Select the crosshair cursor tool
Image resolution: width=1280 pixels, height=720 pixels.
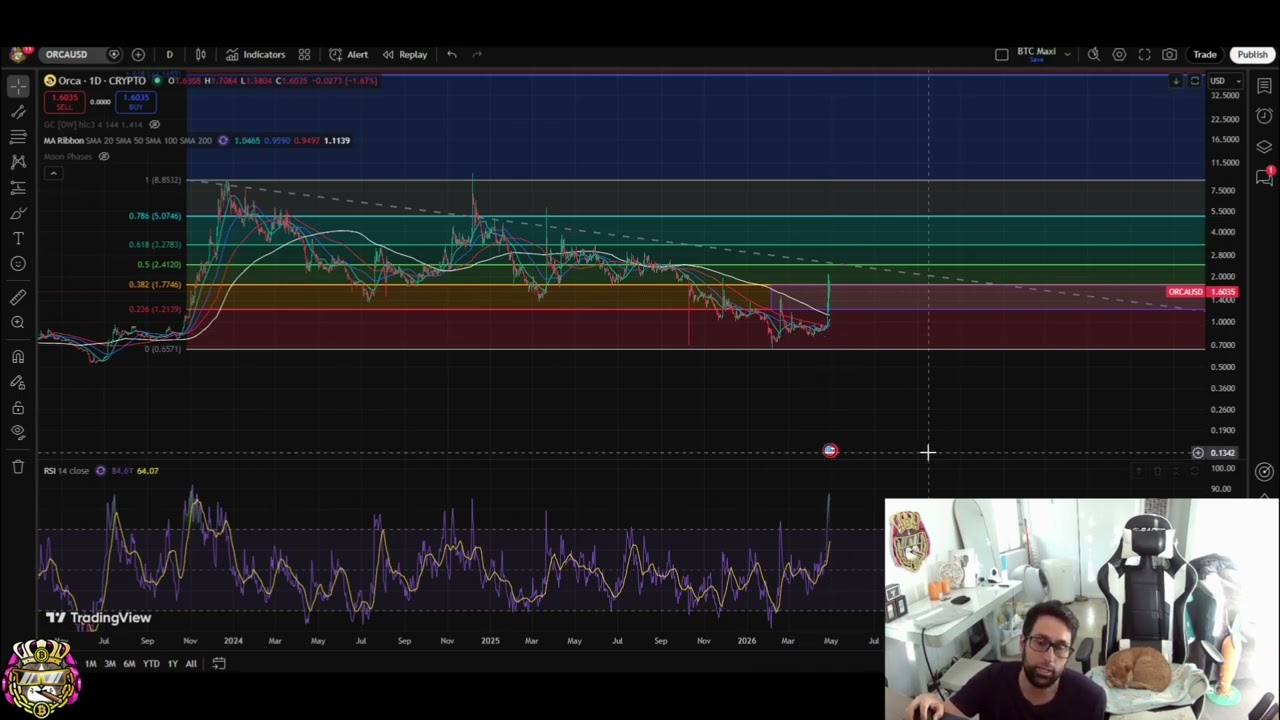click(x=18, y=87)
